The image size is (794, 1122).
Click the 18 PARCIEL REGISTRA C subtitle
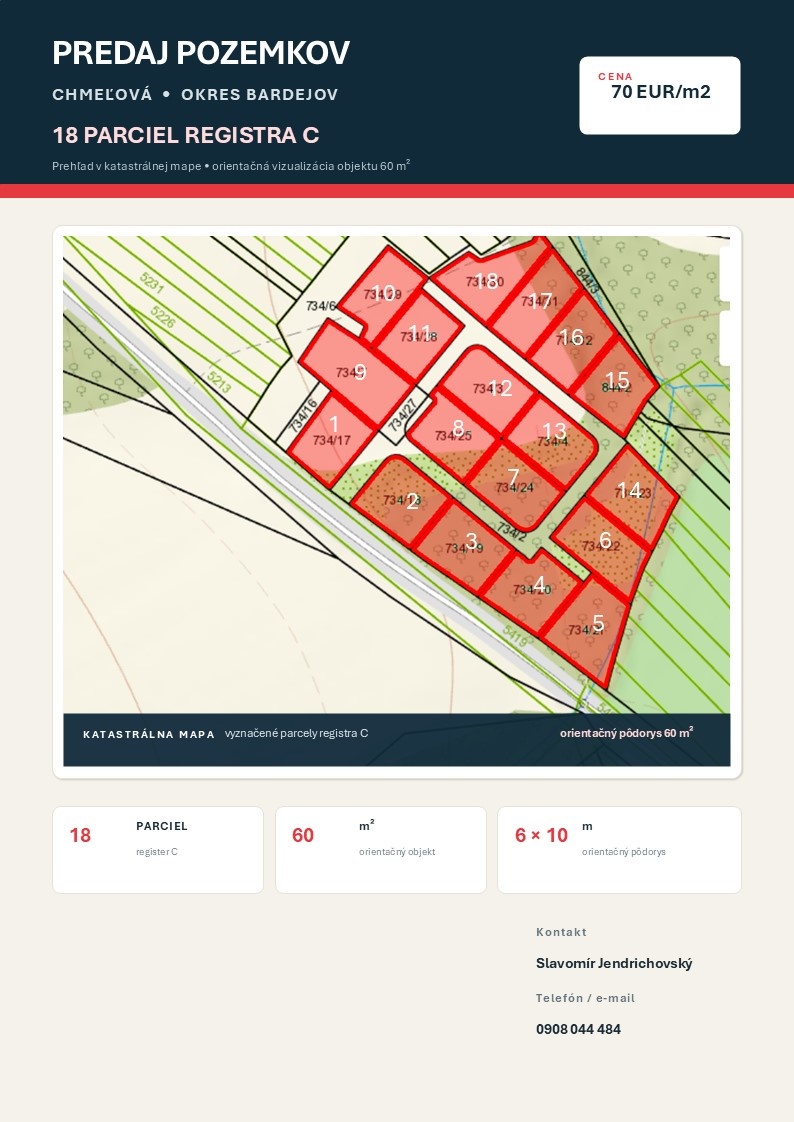[186, 135]
